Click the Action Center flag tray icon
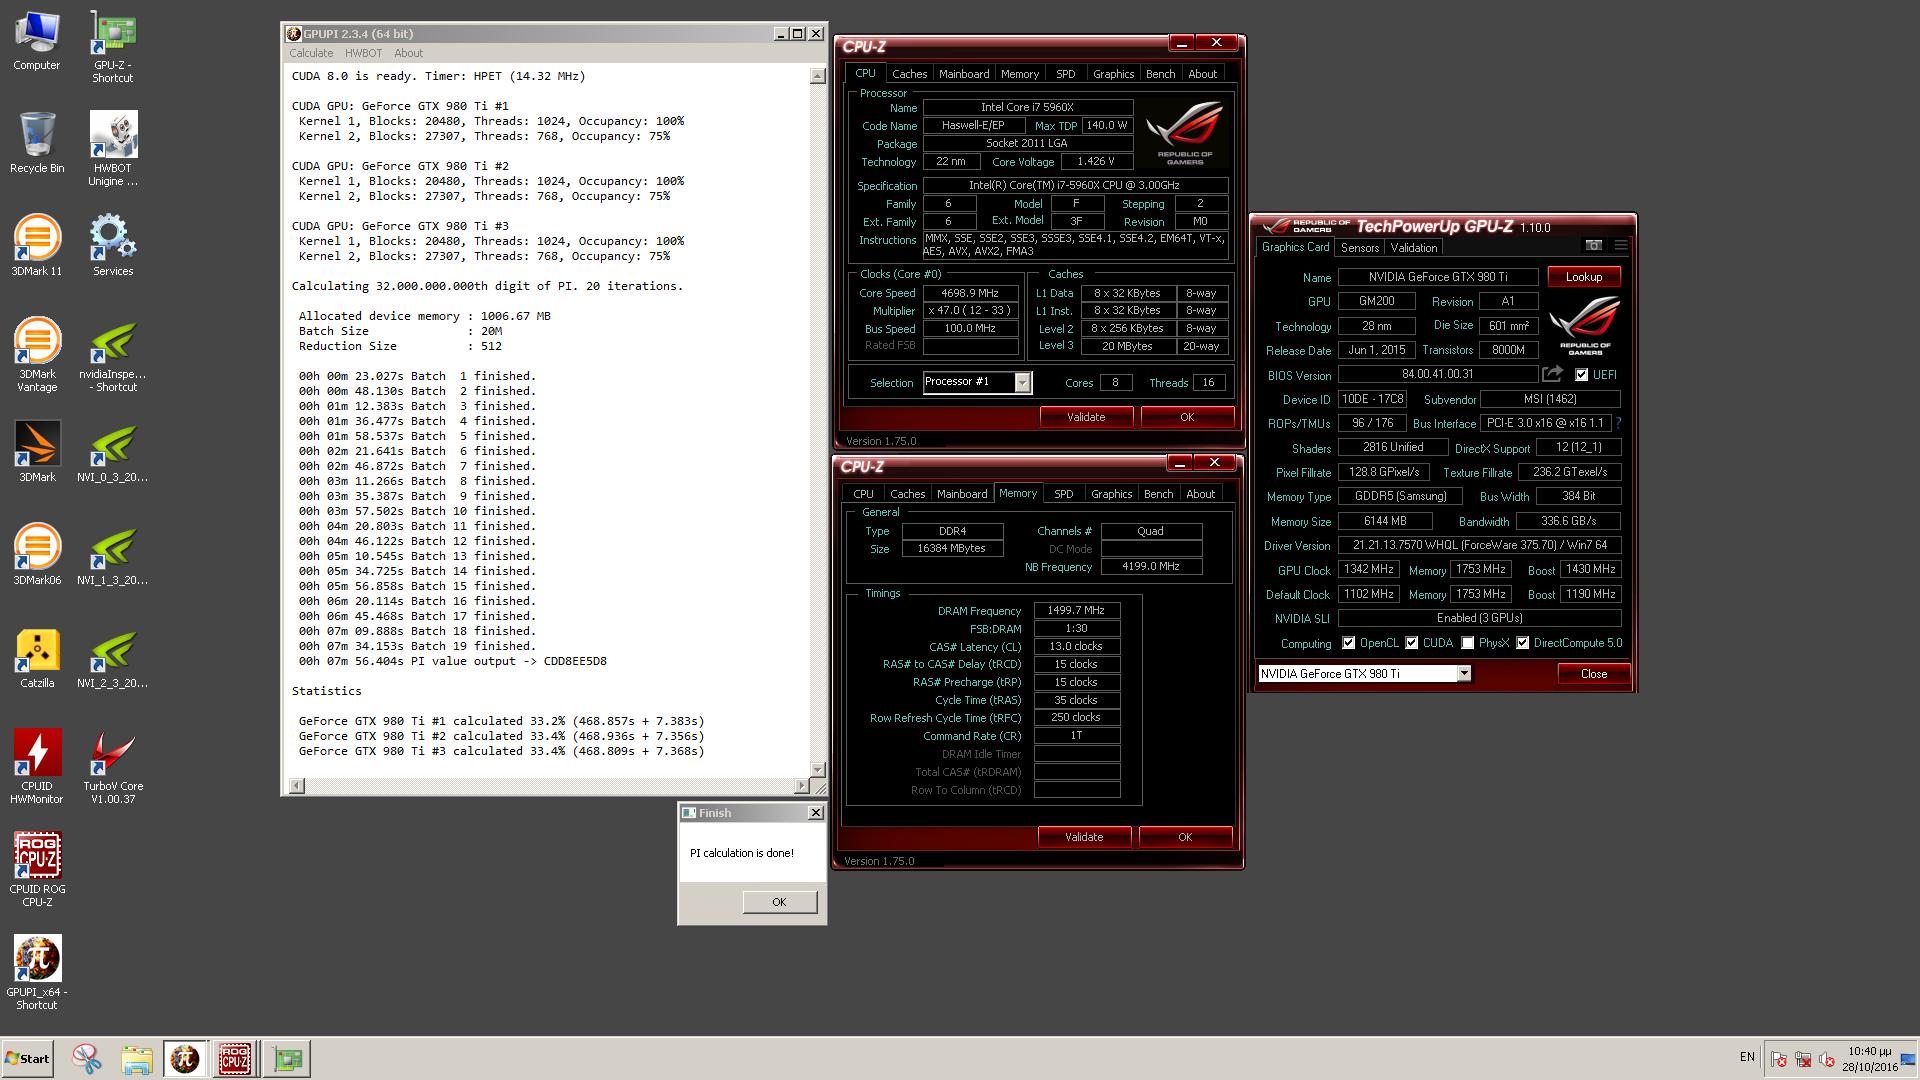This screenshot has height=1080, width=1920. coord(1779,1058)
